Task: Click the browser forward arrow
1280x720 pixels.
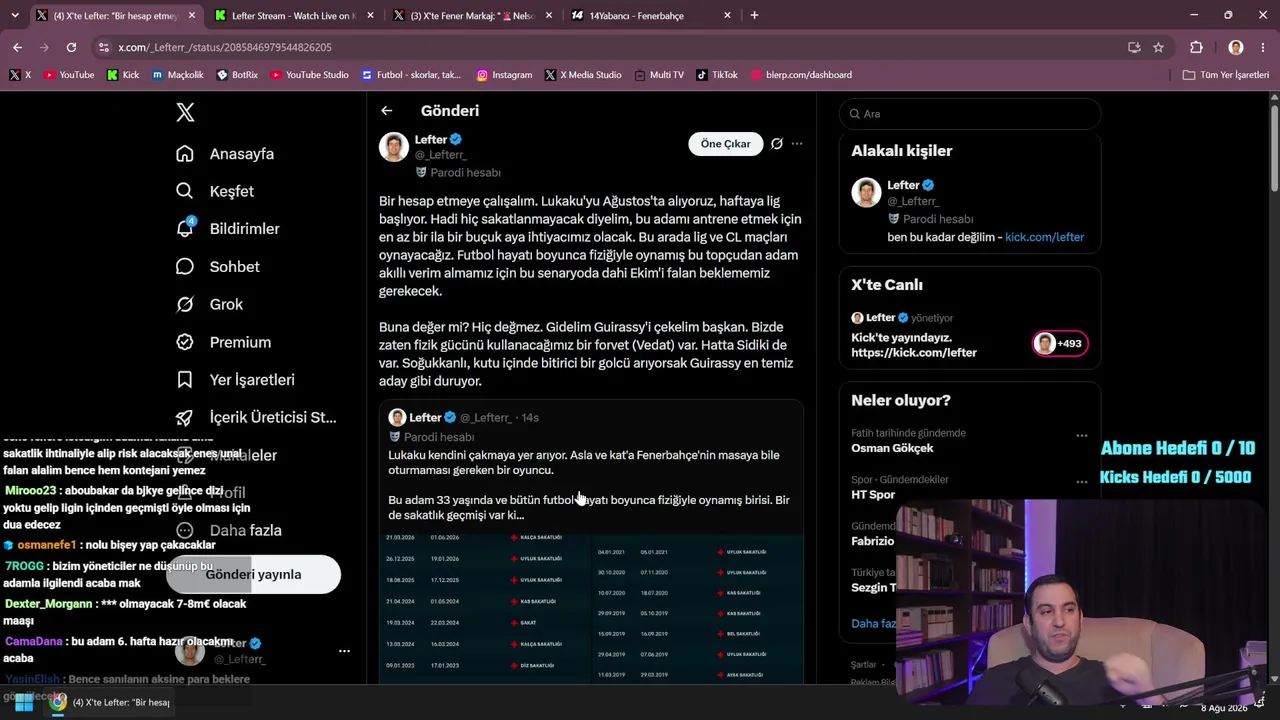Action: (x=44, y=47)
